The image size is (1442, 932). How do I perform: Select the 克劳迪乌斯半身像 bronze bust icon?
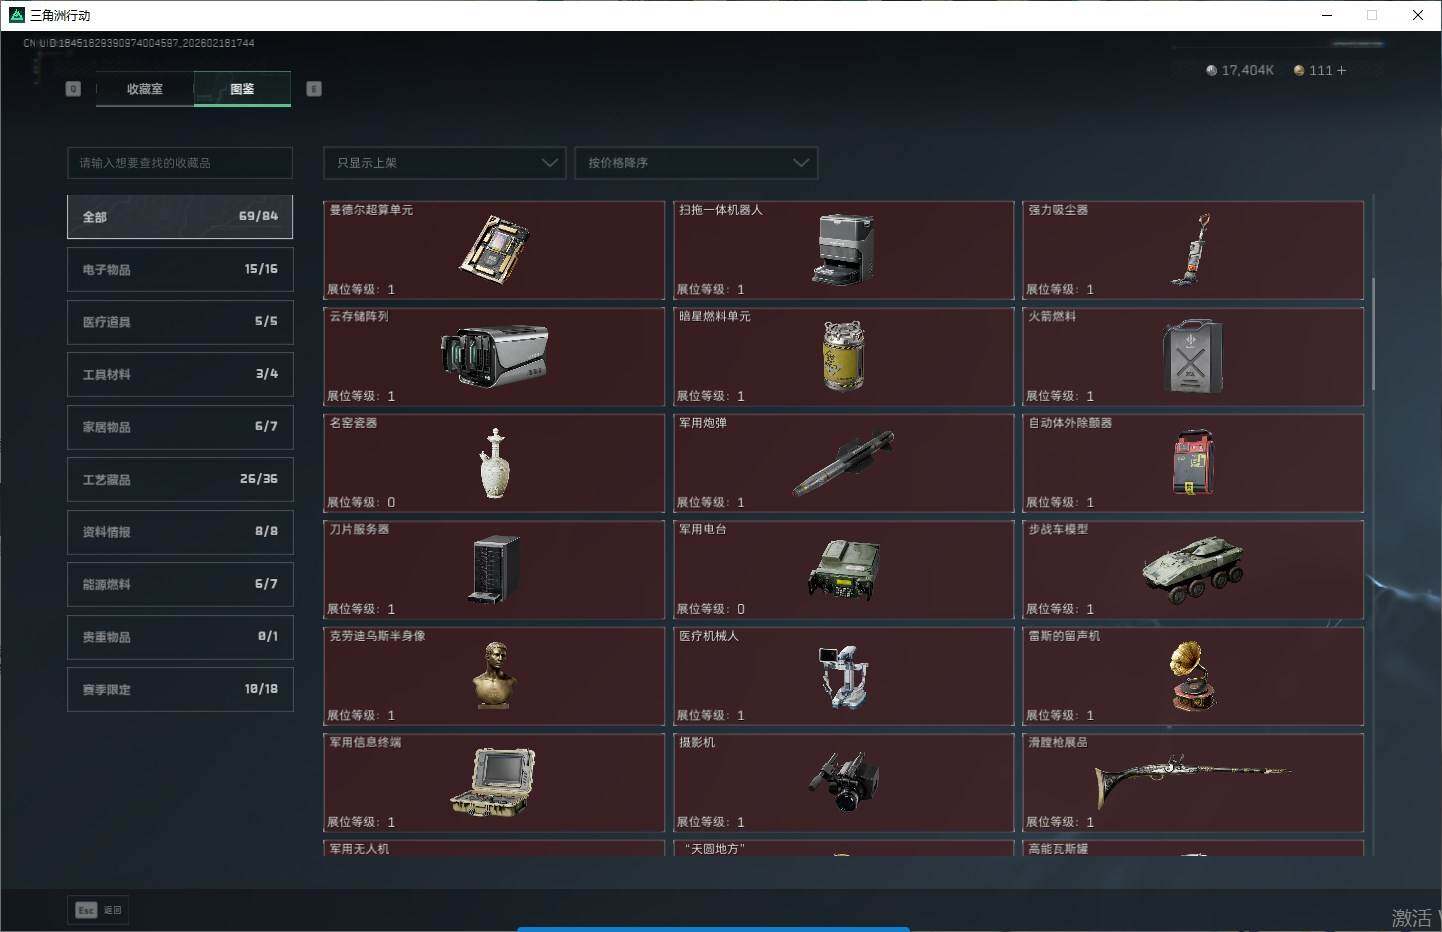coord(494,676)
